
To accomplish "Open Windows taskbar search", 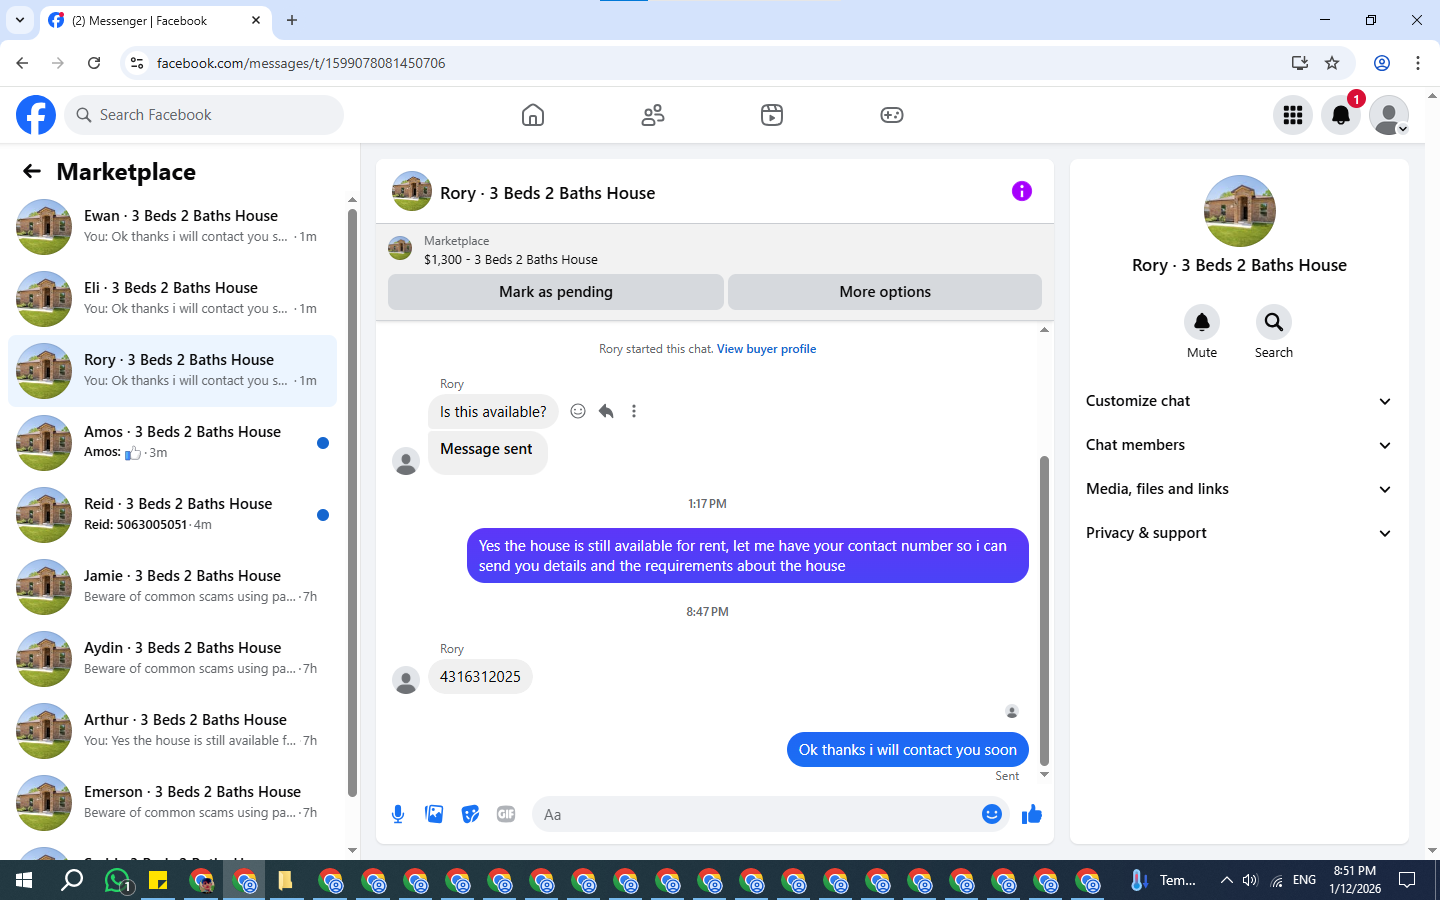I will 72,881.
